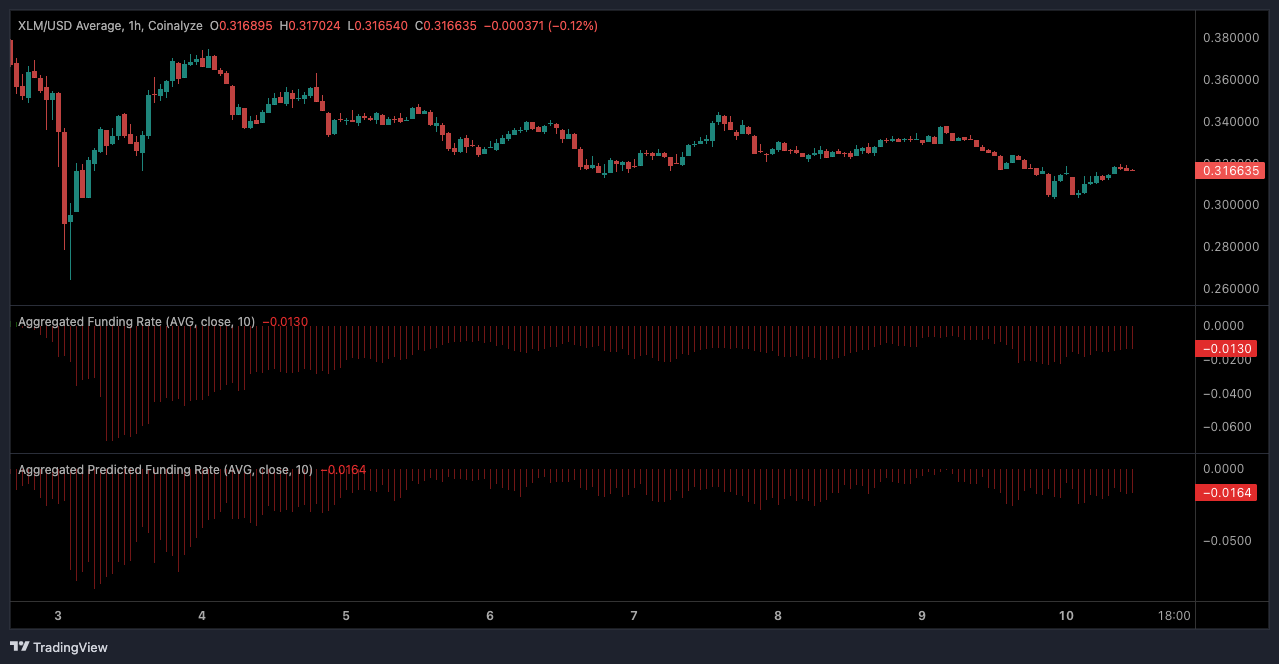Click date label 10 on time axis
This screenshot has width=1279, height=664.
(1066, 616)
